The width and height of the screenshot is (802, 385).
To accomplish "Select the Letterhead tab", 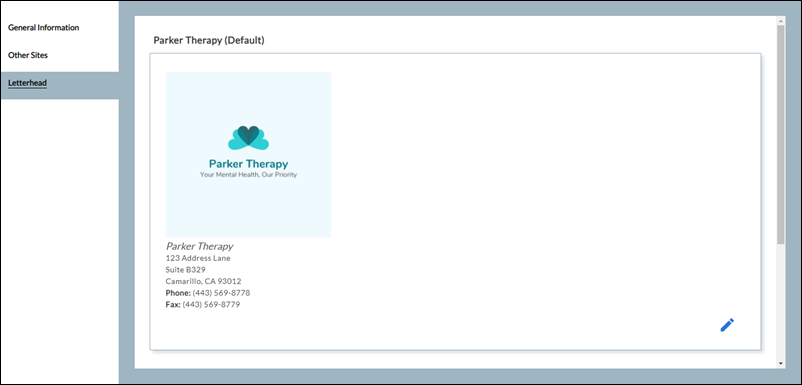I will click(28, 82).
